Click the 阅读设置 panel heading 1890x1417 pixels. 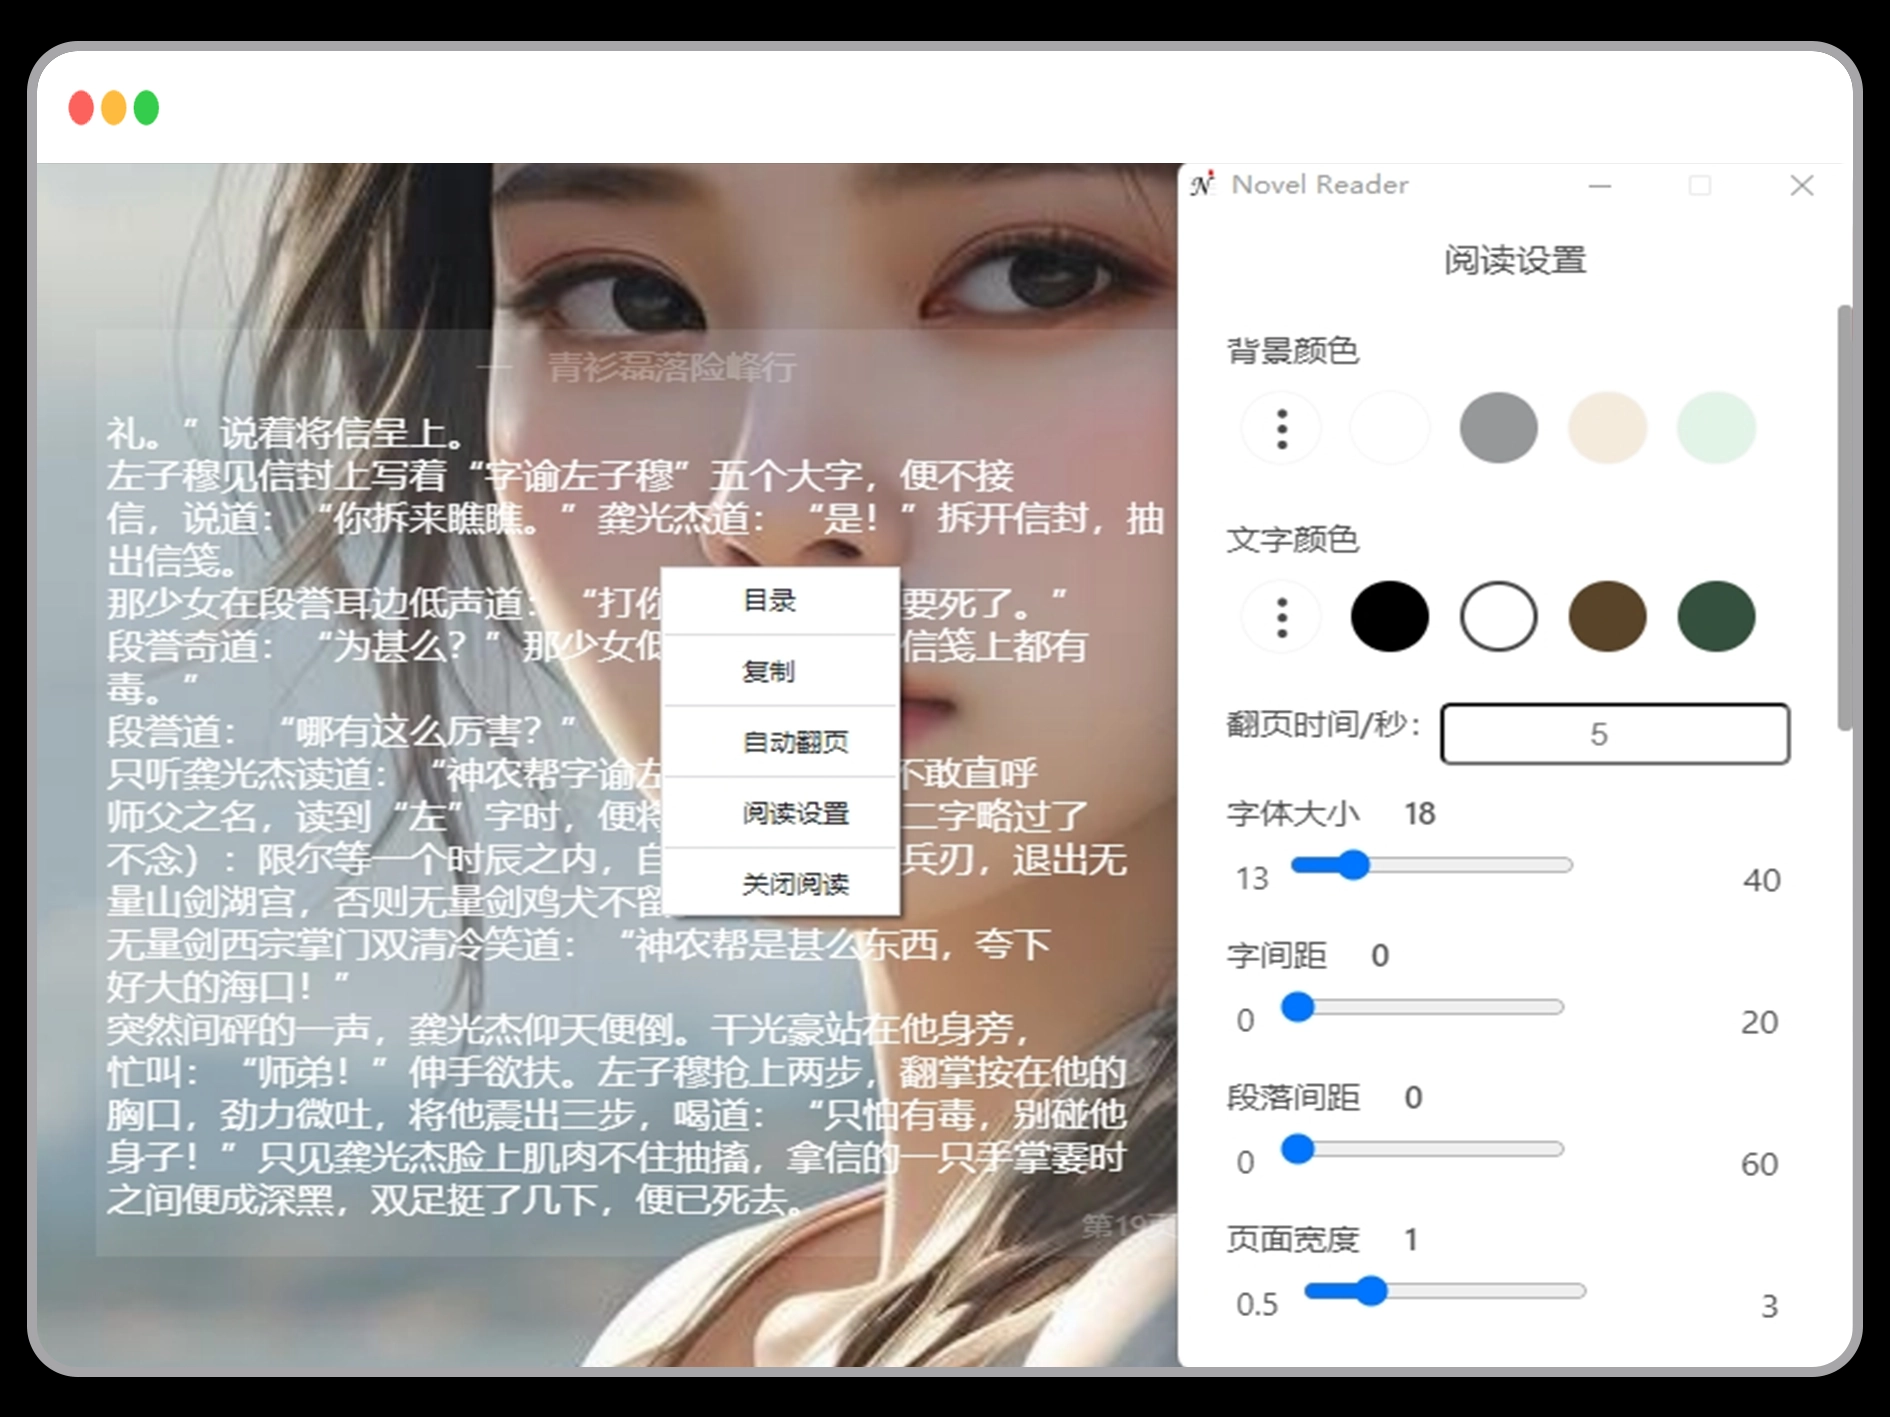[1515, 260]
